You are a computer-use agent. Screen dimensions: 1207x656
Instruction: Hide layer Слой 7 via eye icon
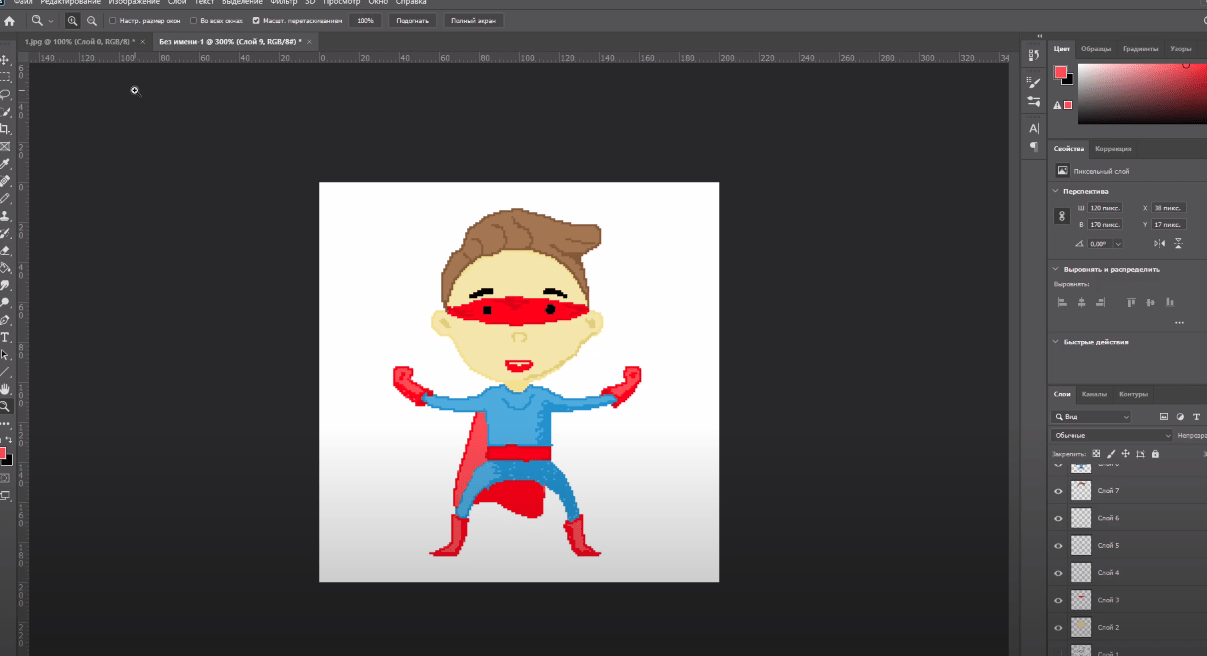[1058, 491]
